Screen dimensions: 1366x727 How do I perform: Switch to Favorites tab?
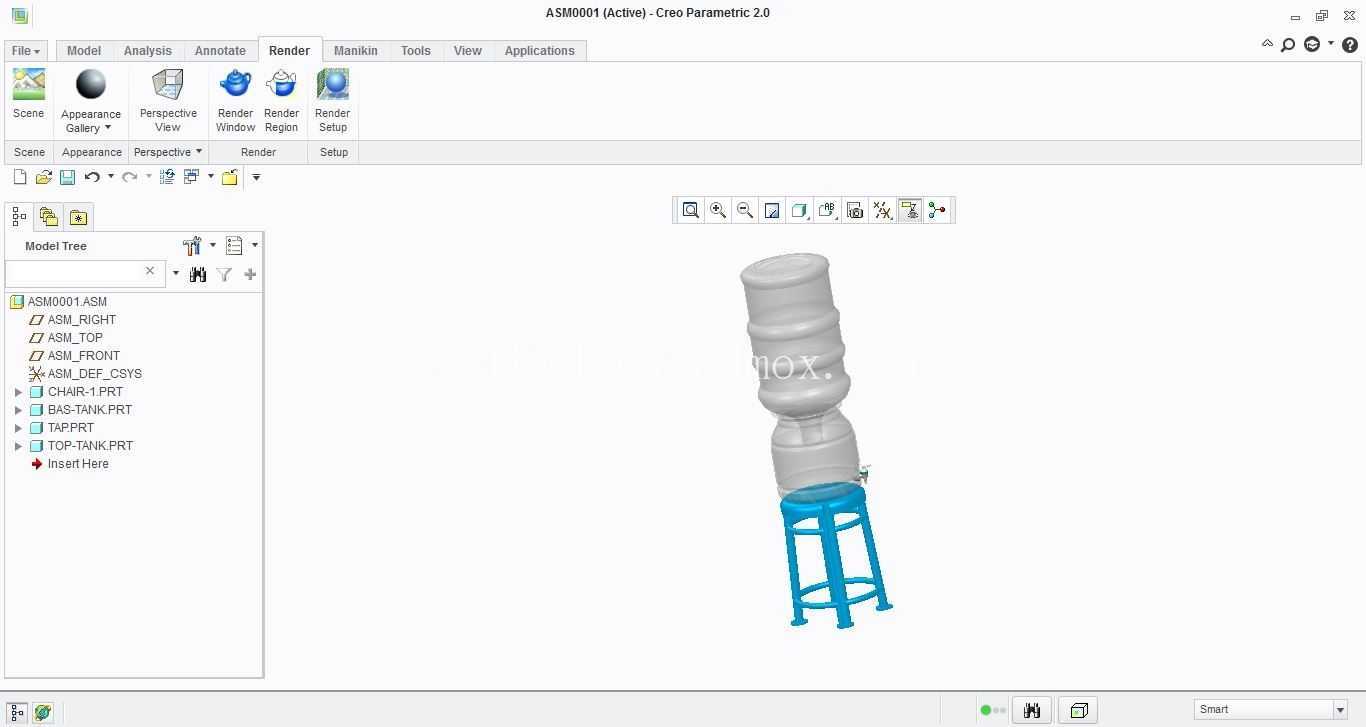point(78,216)
